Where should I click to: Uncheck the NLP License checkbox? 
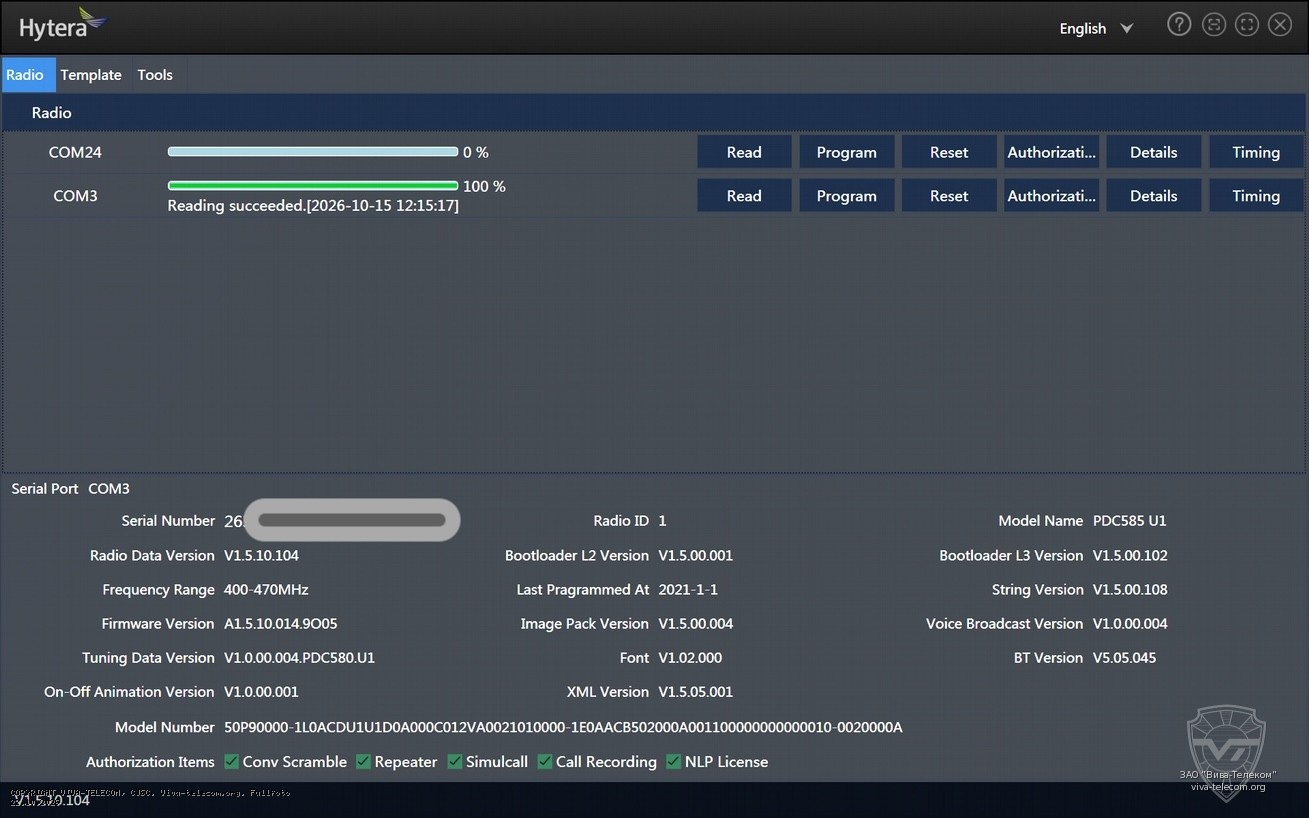674,762
